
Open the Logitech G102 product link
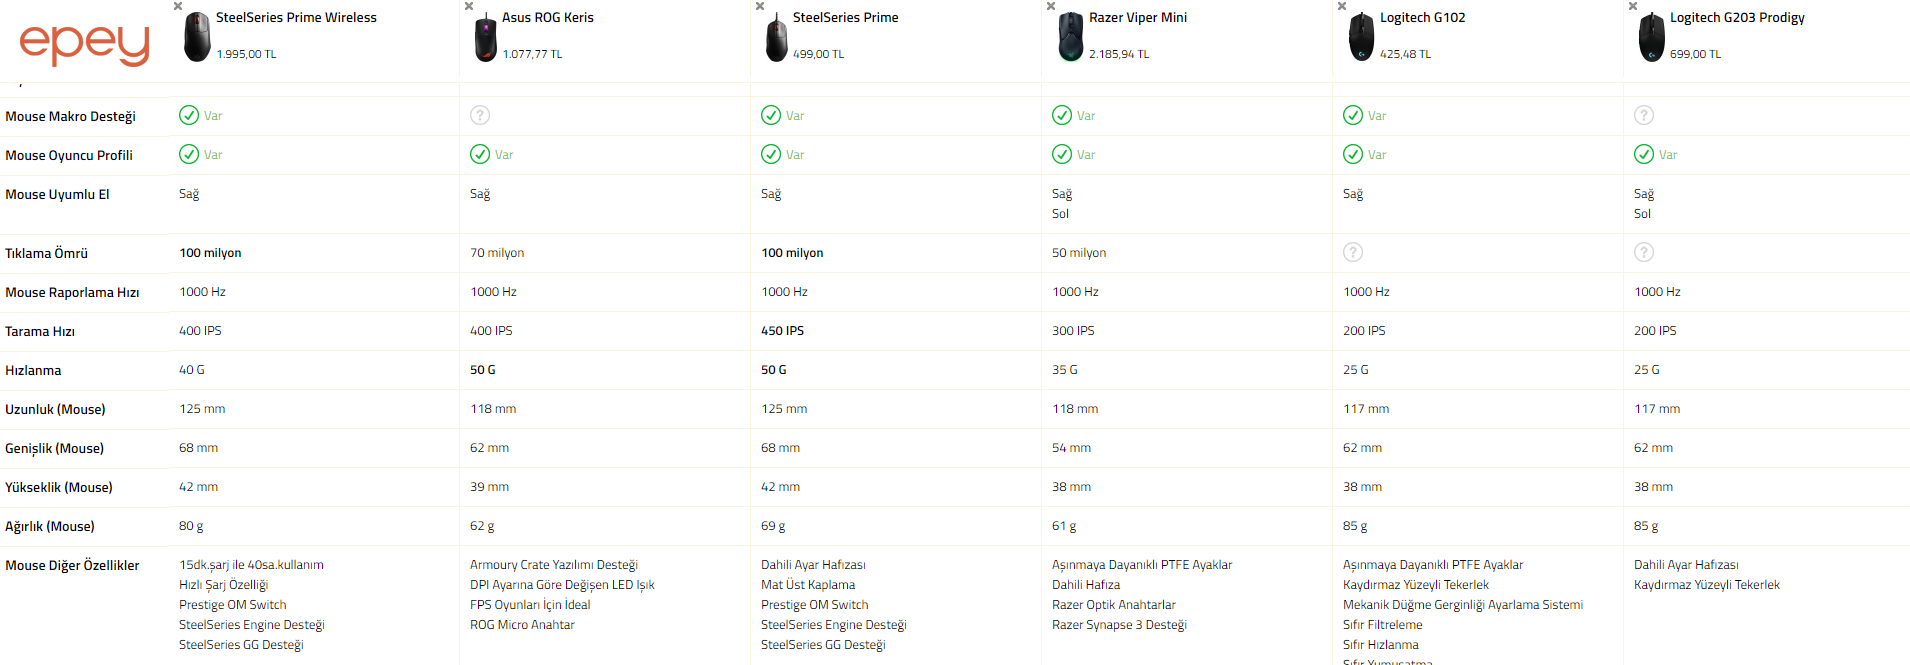(x=1422, y=18)
